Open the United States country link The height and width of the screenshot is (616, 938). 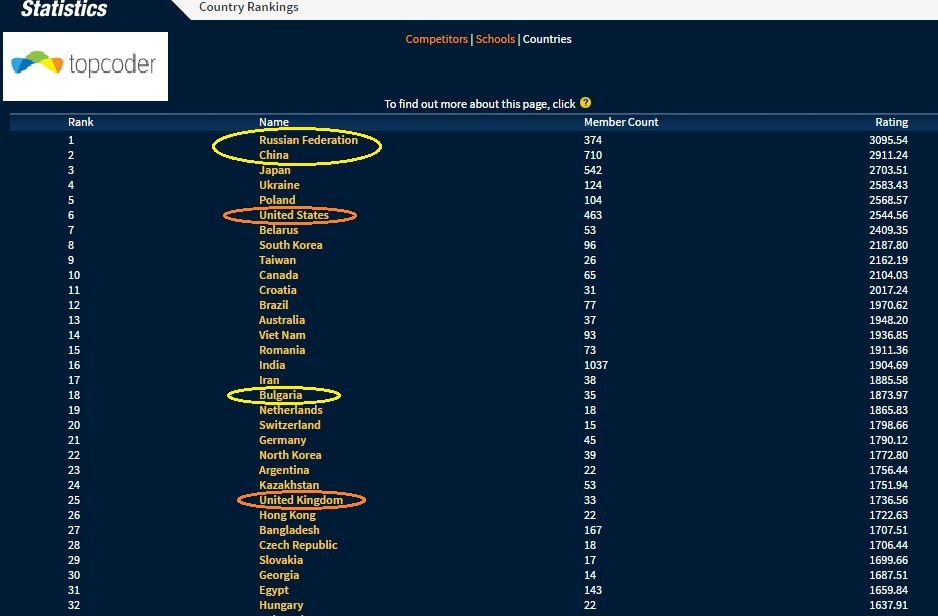(x=294, y=215)
